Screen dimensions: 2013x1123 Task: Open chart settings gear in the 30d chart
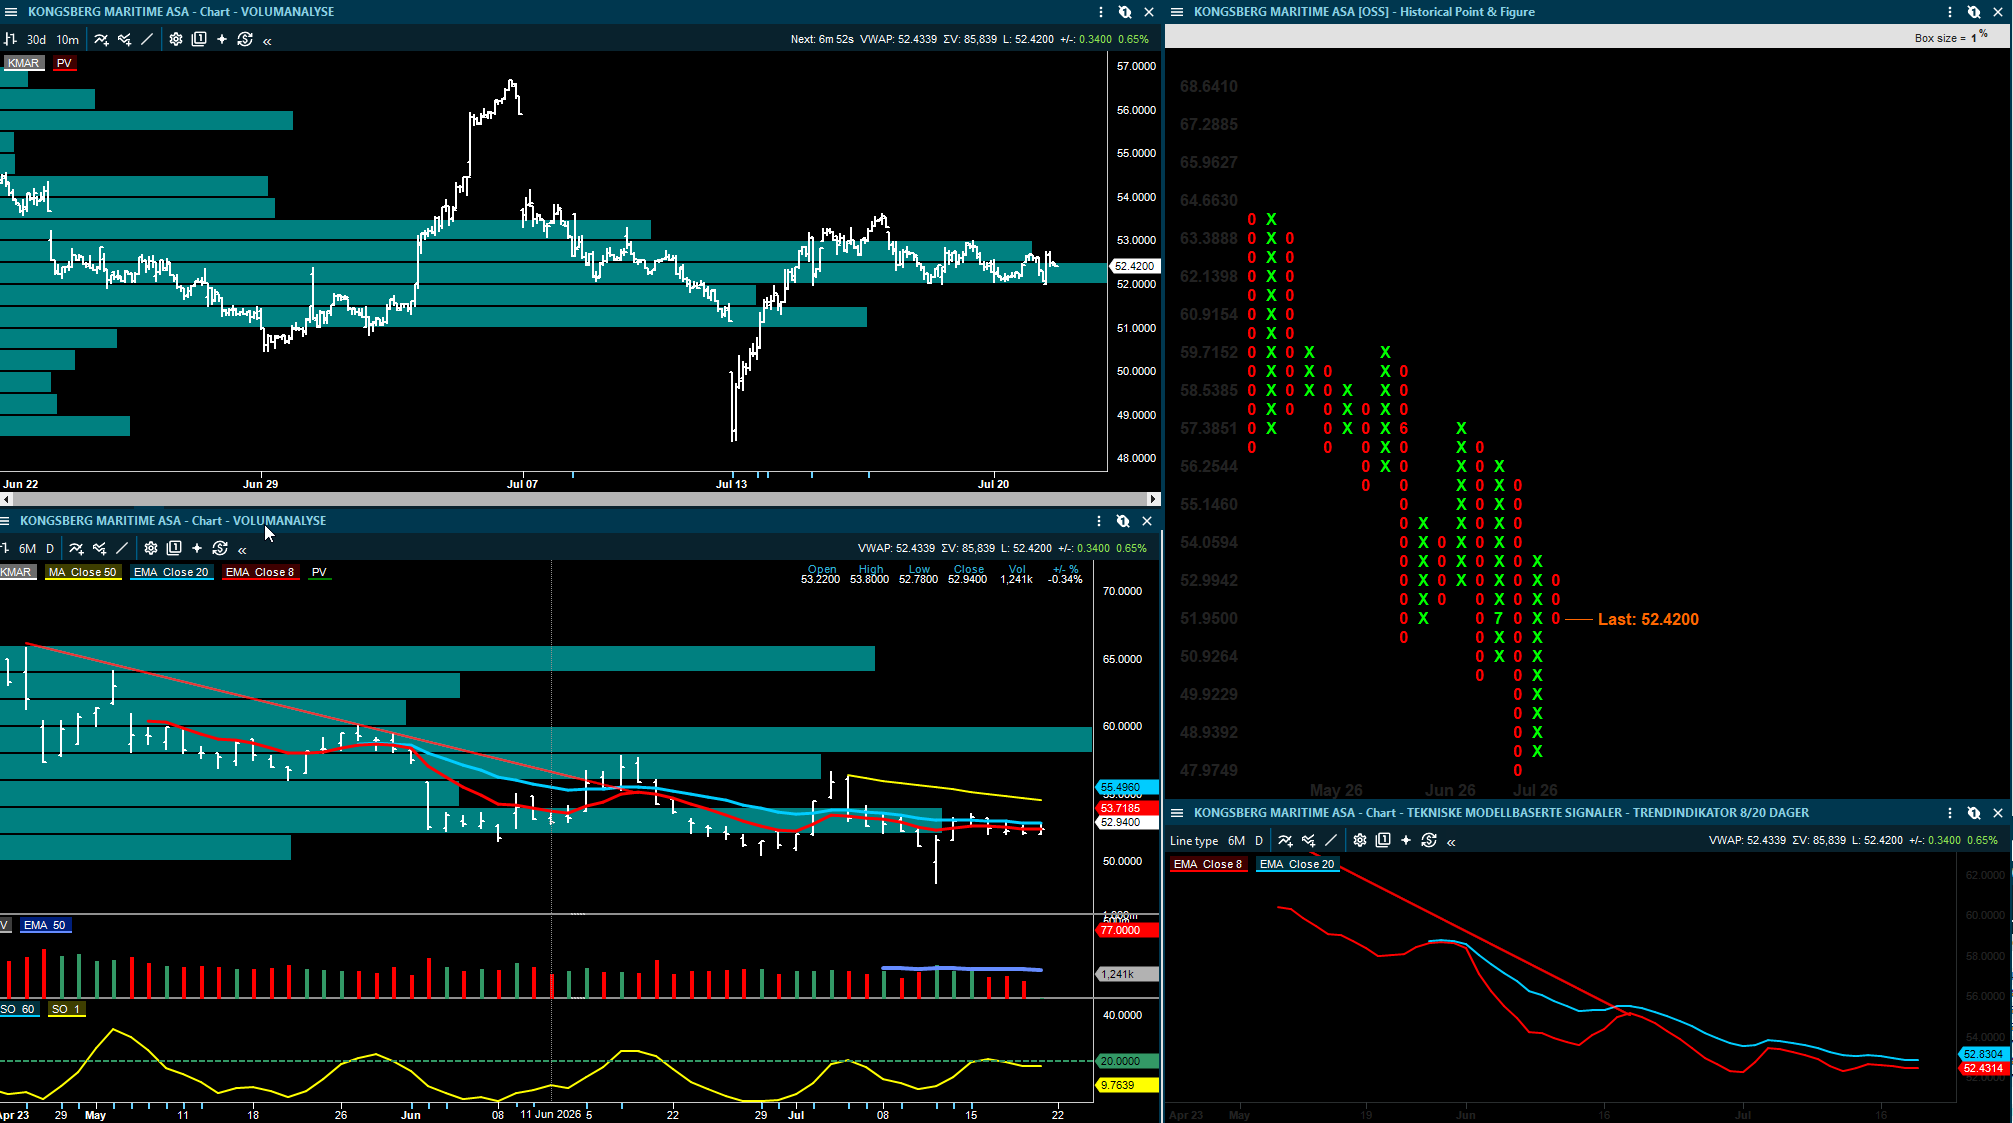pyautogui.click(x=175, y=39)
